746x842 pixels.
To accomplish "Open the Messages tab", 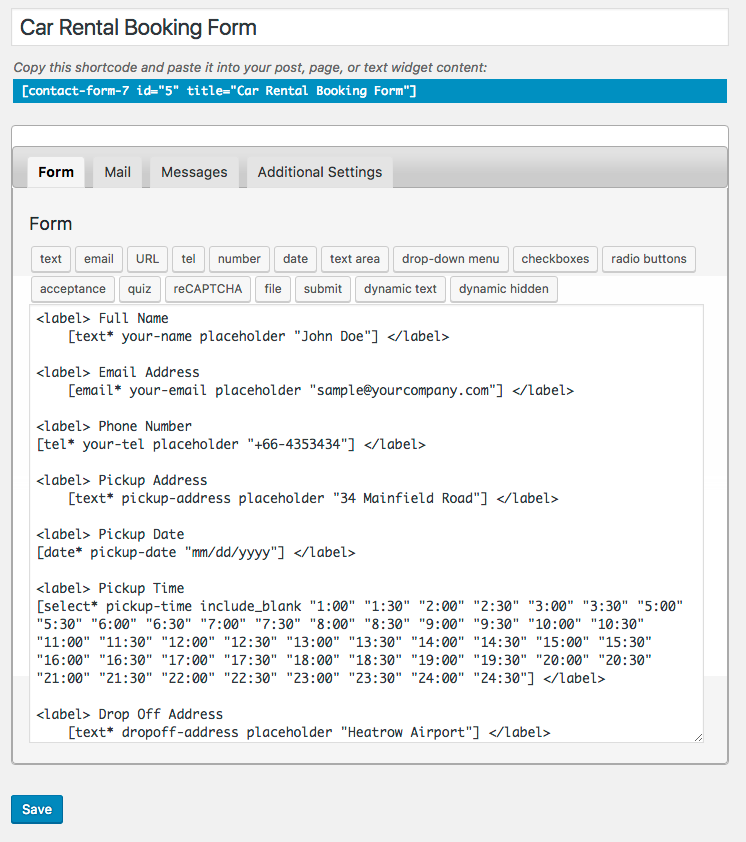I will [194, 172].
